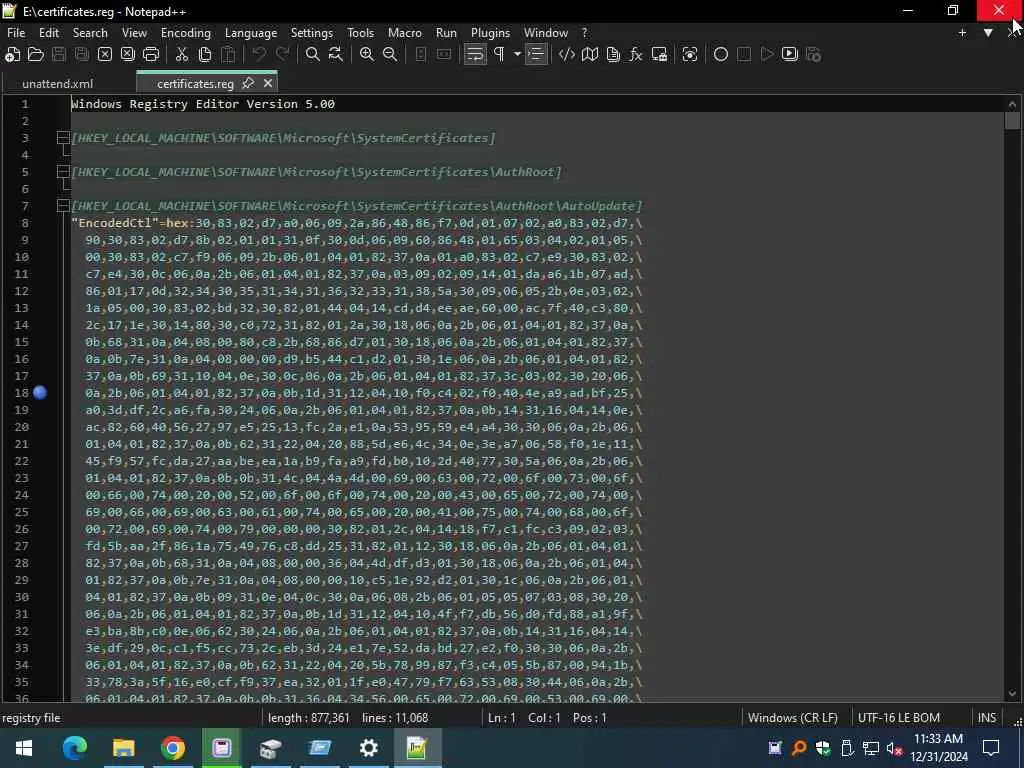This screenshot has height=768, width=1024.
Task: Open the Language menu
Action: (251, 33)
